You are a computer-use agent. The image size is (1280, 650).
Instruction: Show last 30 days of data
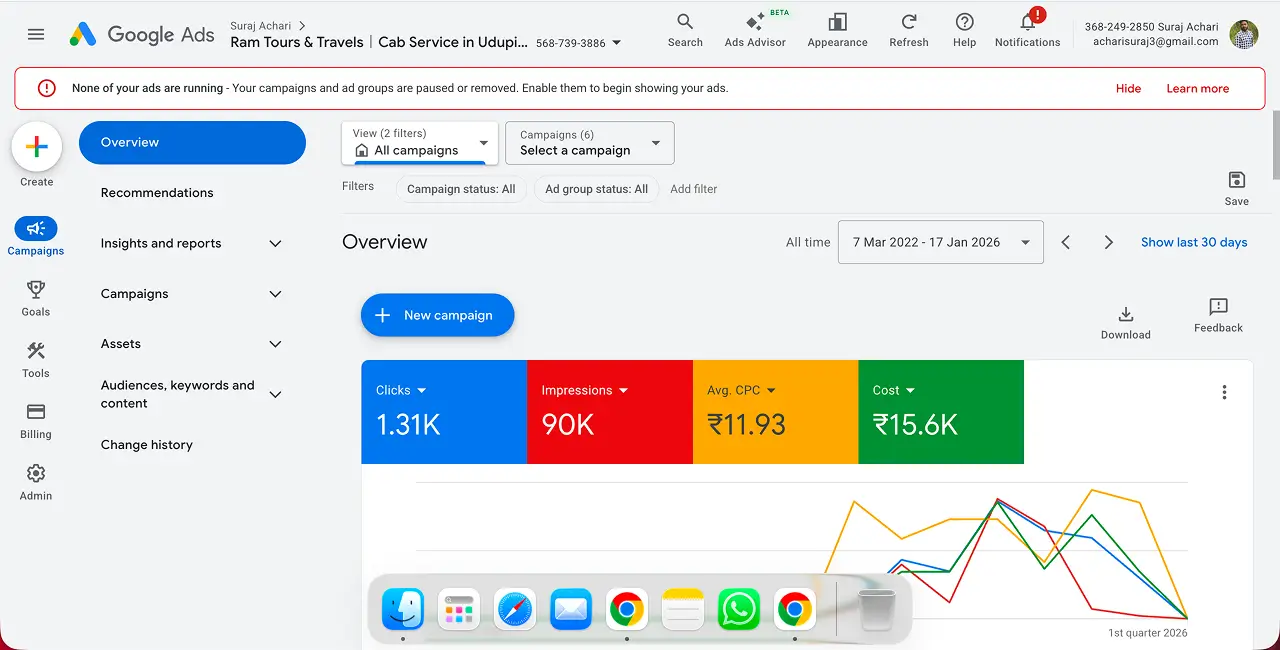[1194, 242]
